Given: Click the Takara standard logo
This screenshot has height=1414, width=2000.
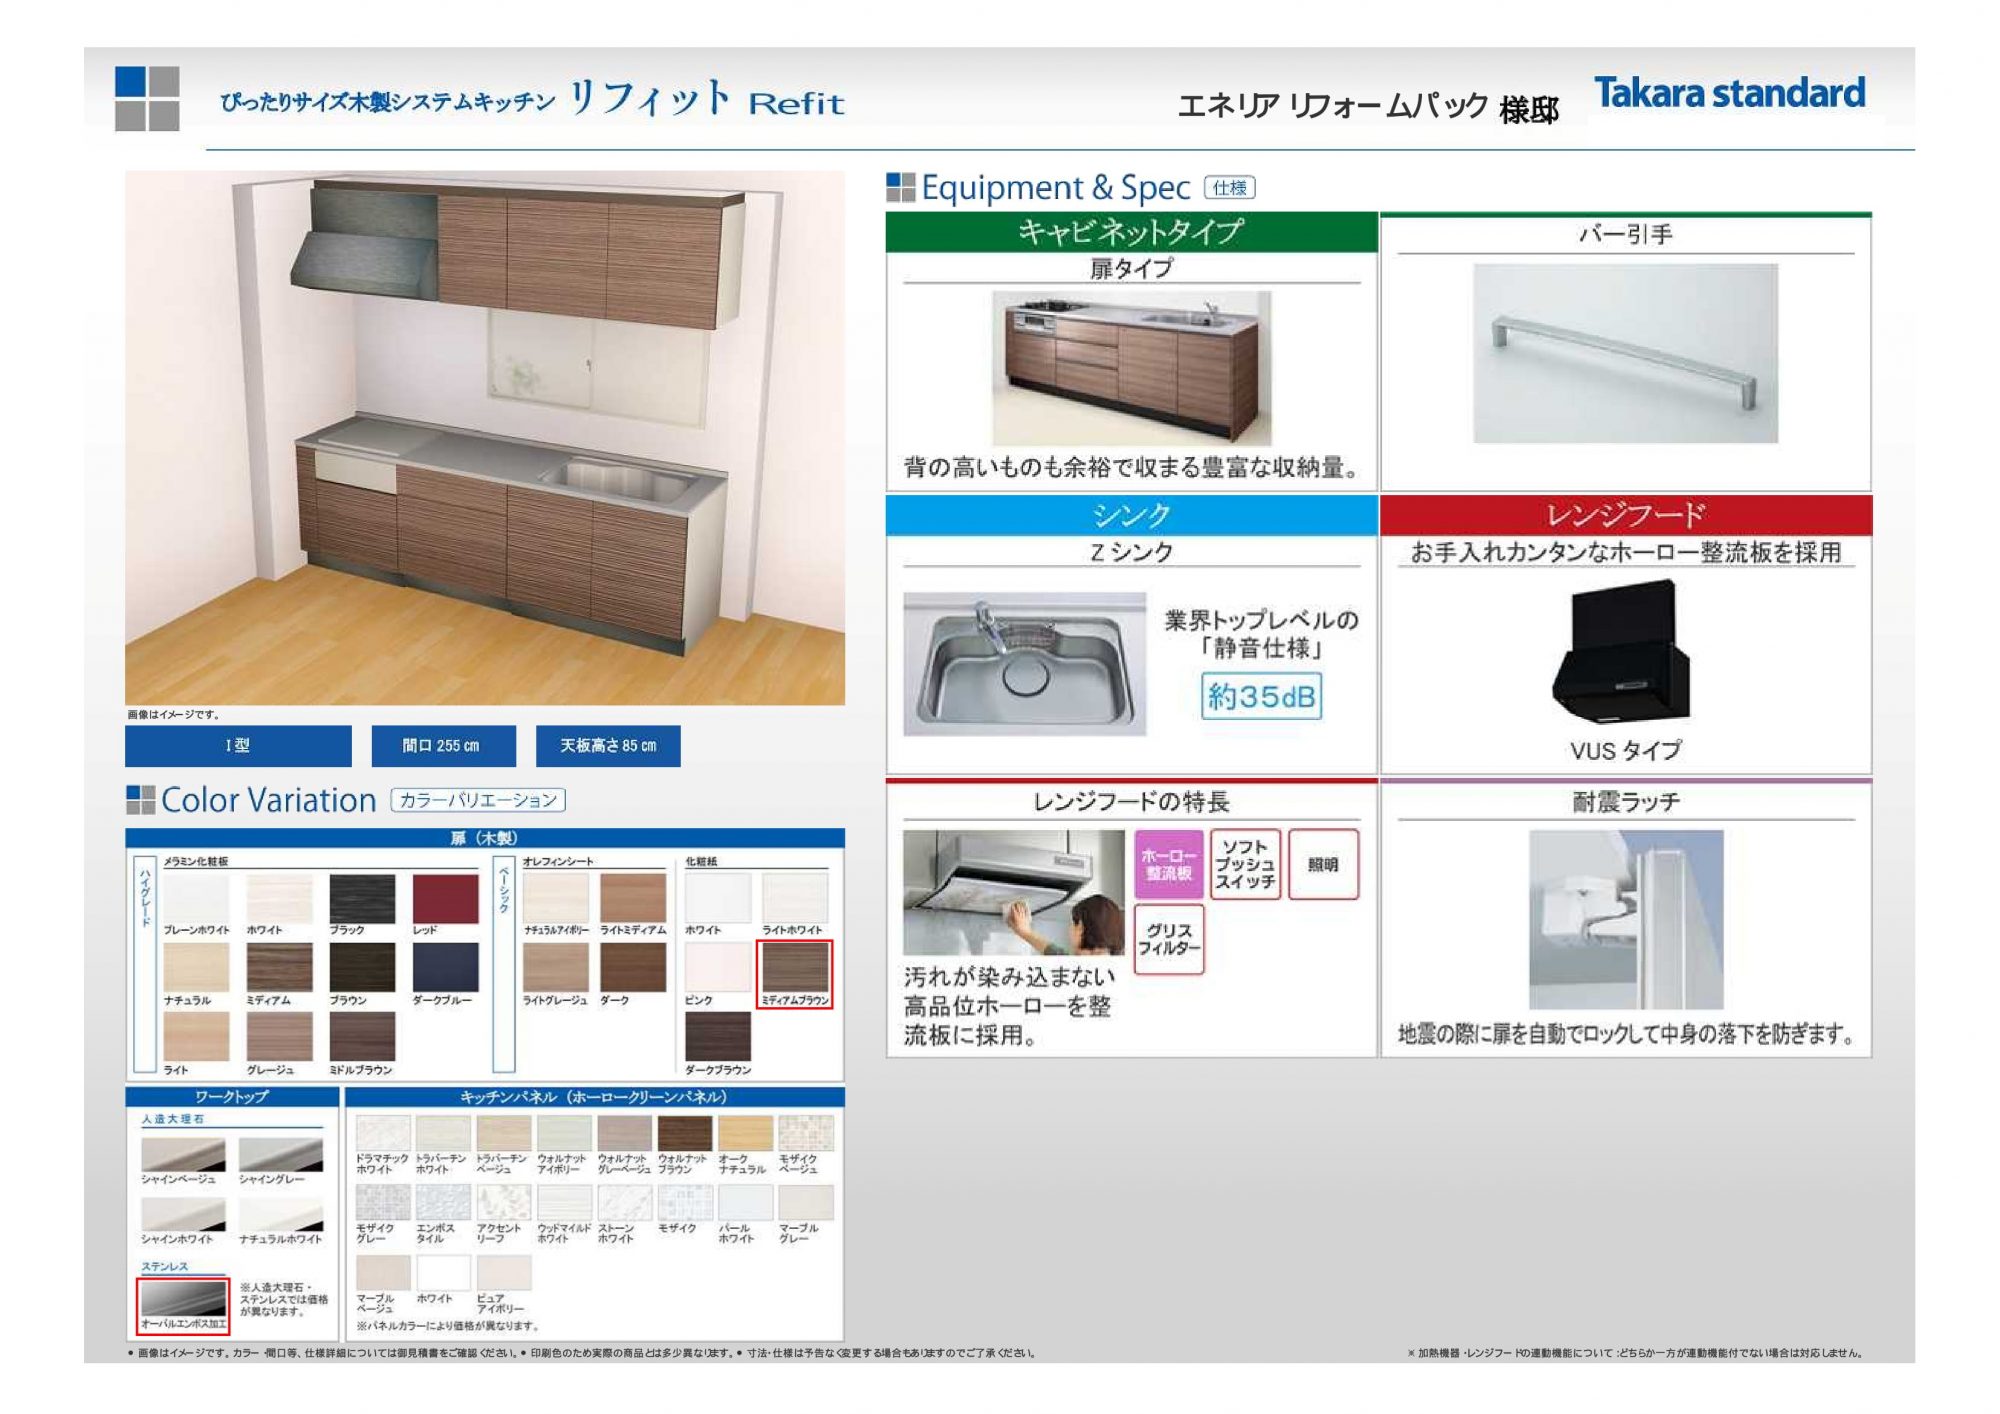Looking at the screenshot, I should (x=1729, y=93).
